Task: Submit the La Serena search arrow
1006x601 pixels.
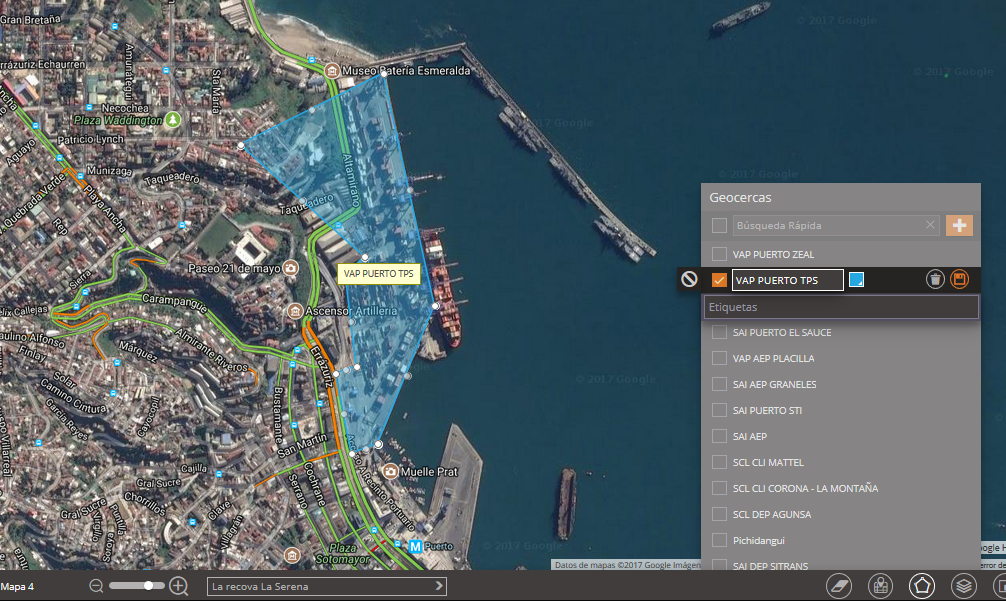Action: click(x=439, y=586)
